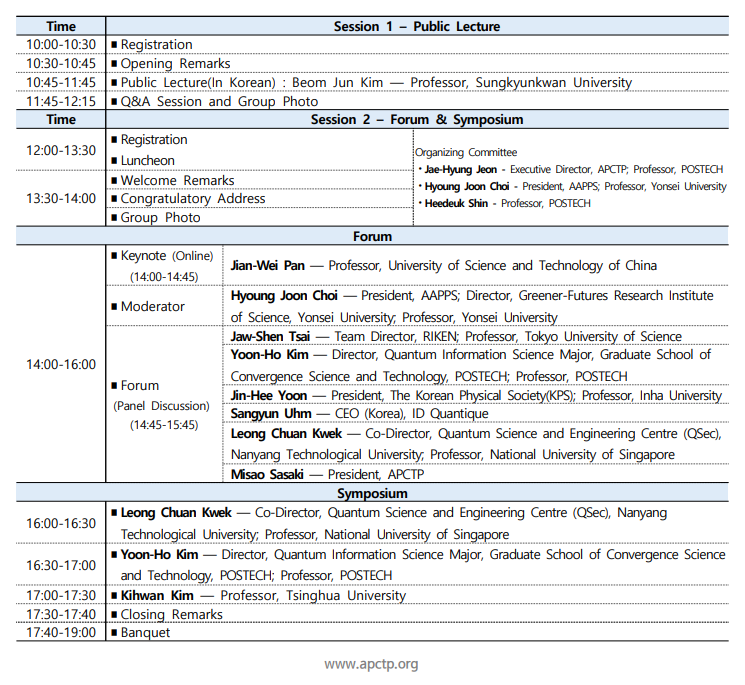
Task: Click panelist Sangyun Uhm's name
Action: point(273,414)
